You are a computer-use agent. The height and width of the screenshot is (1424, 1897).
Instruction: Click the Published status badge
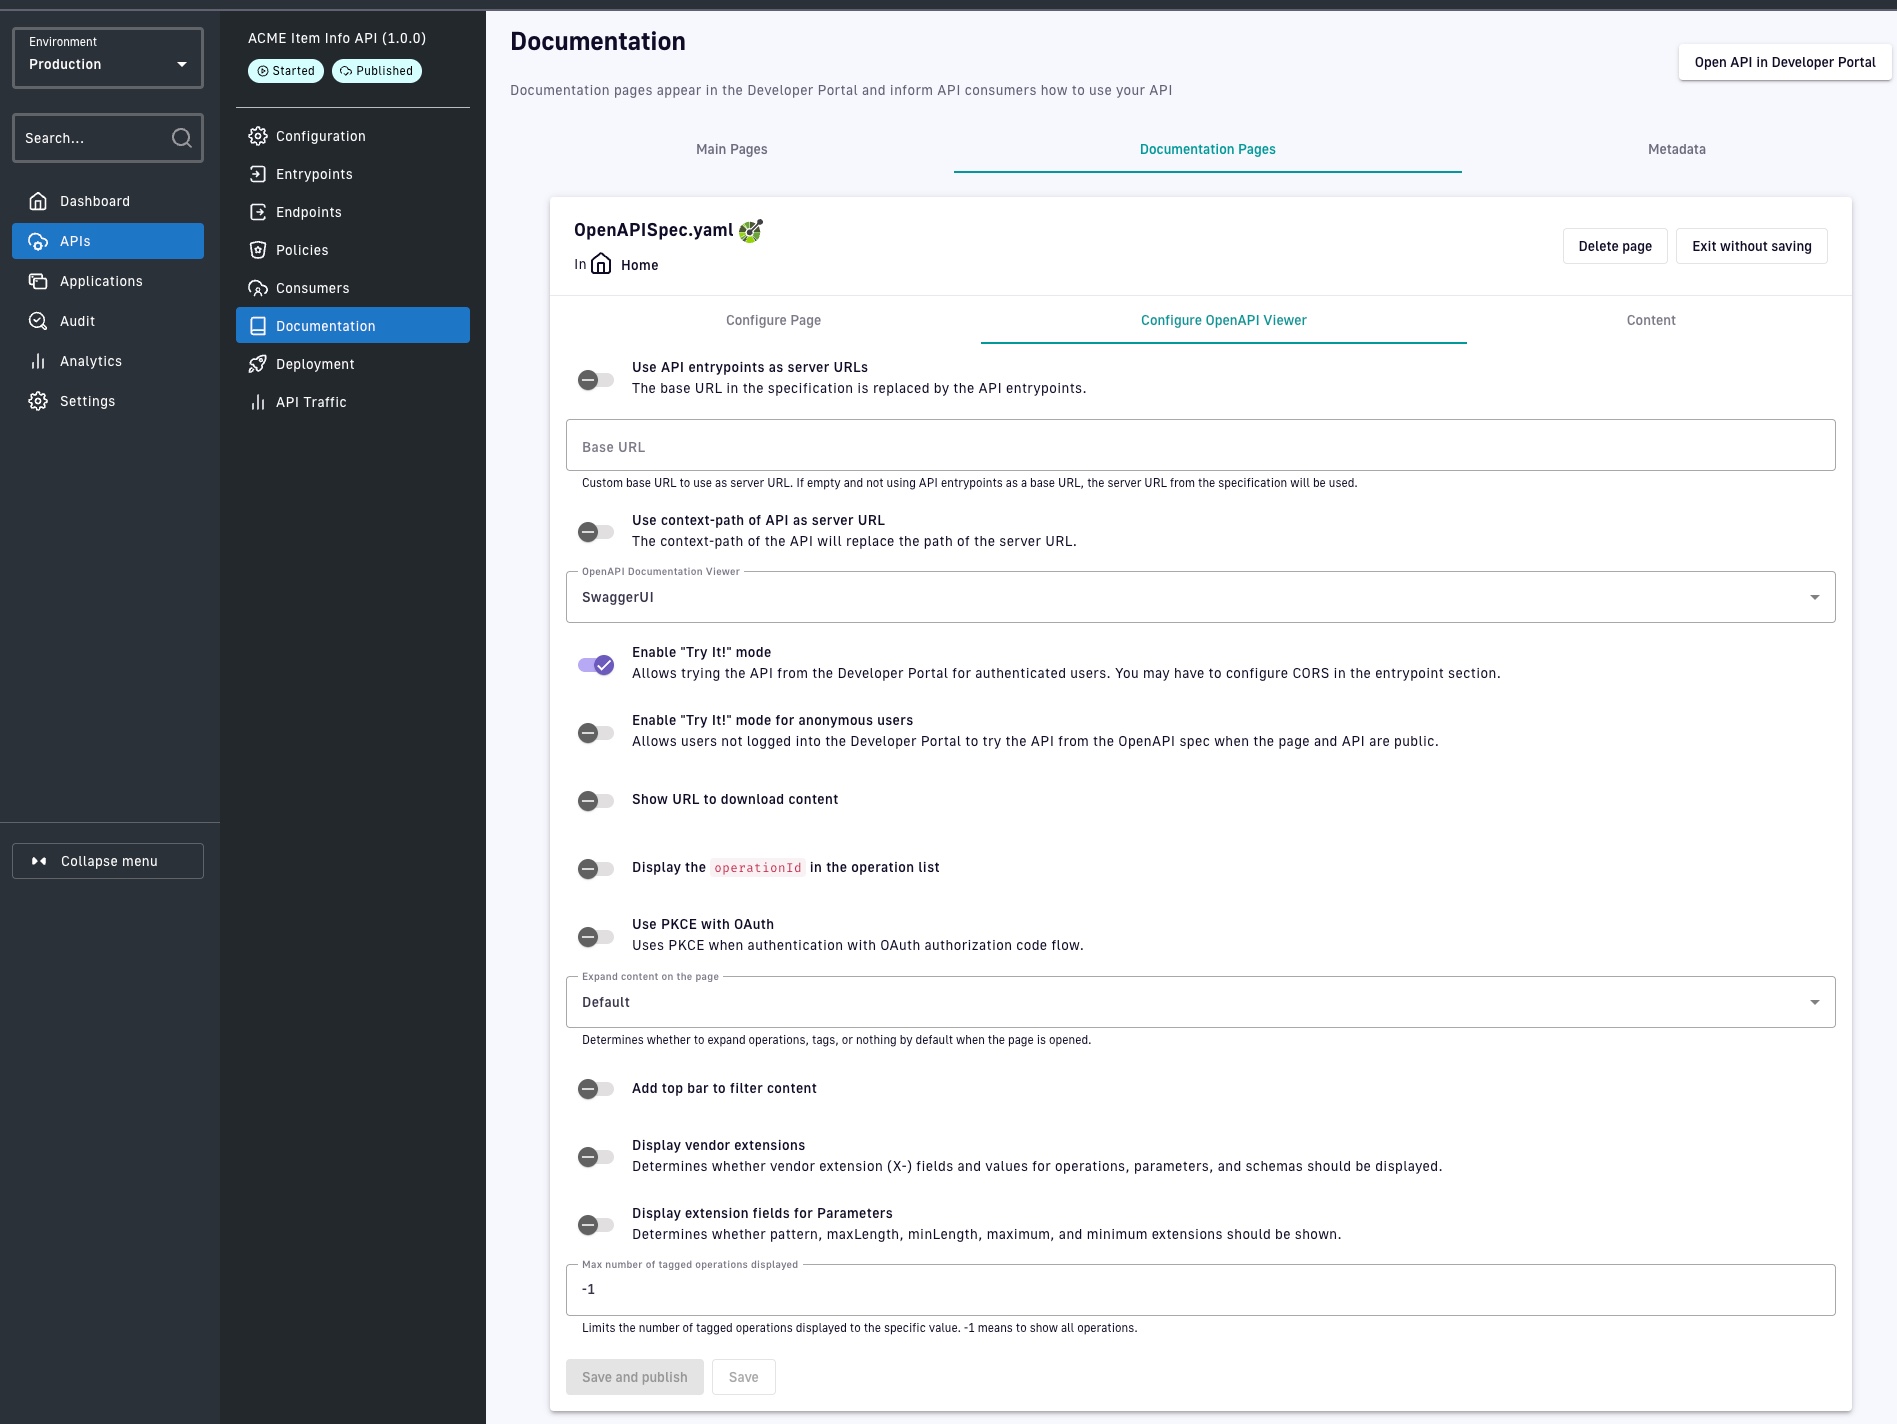(377, 71)
